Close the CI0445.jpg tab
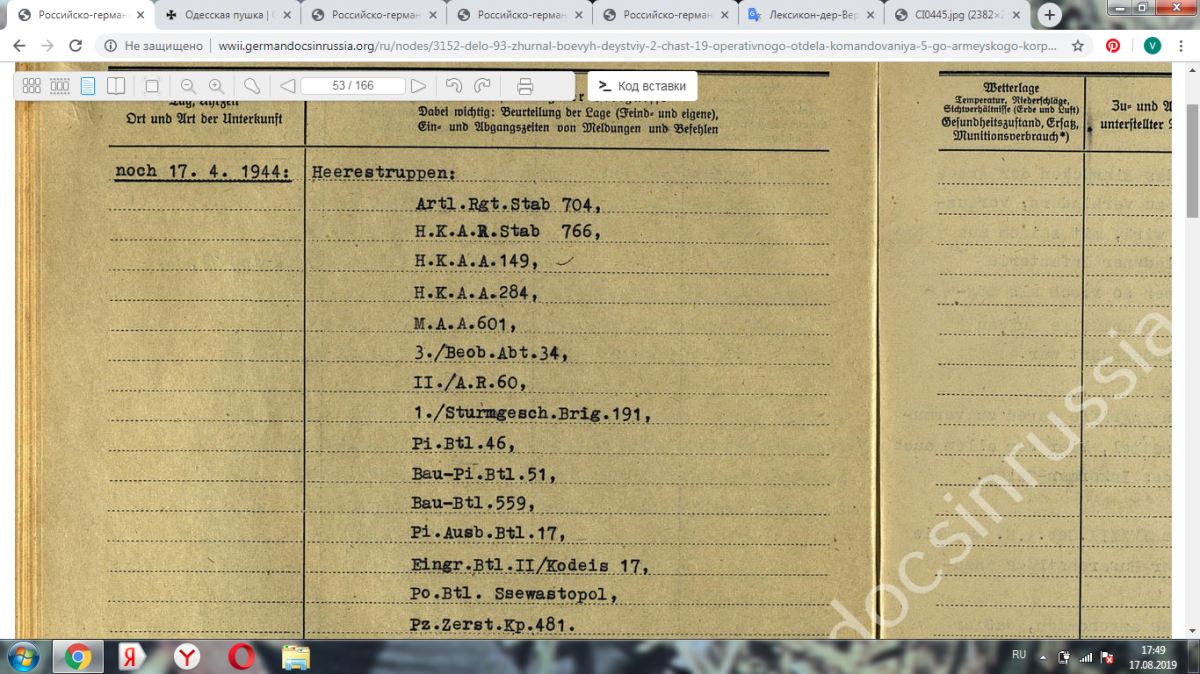Screen dimensions: 1200x674 pos(1014,15)
